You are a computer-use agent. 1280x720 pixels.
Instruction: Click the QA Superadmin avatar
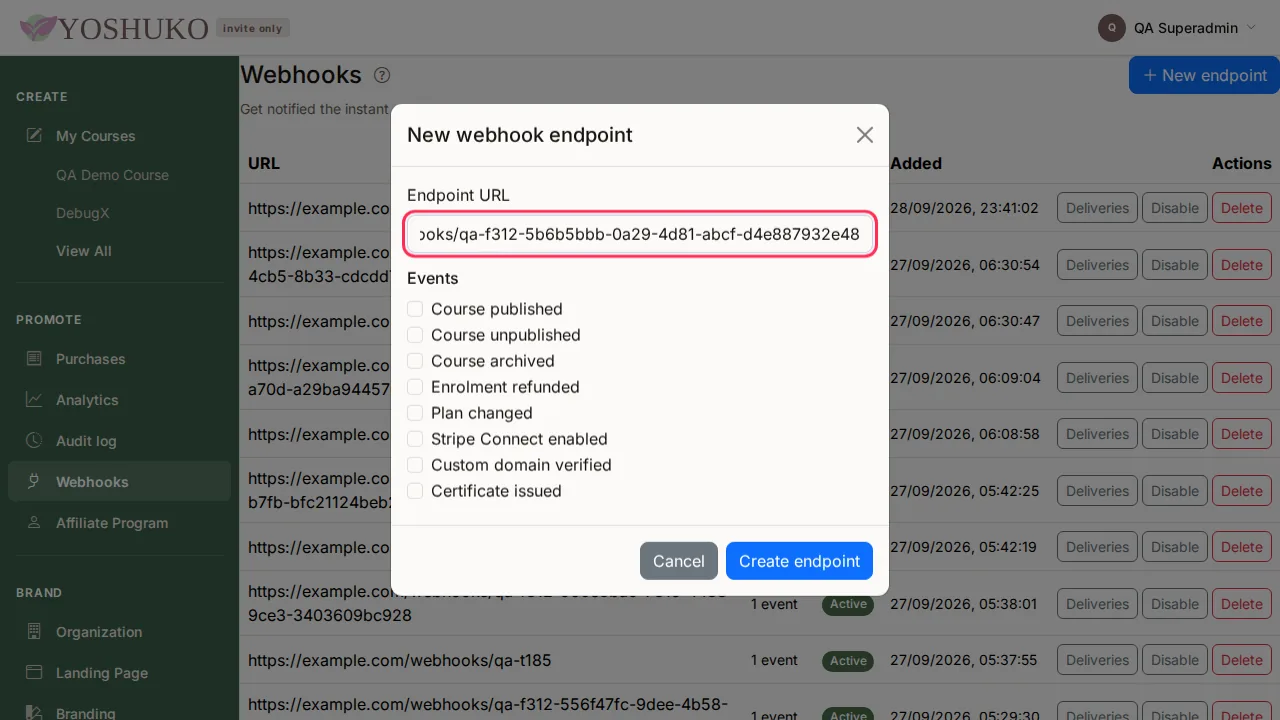pyautogui.click(x=1112, y=28)
